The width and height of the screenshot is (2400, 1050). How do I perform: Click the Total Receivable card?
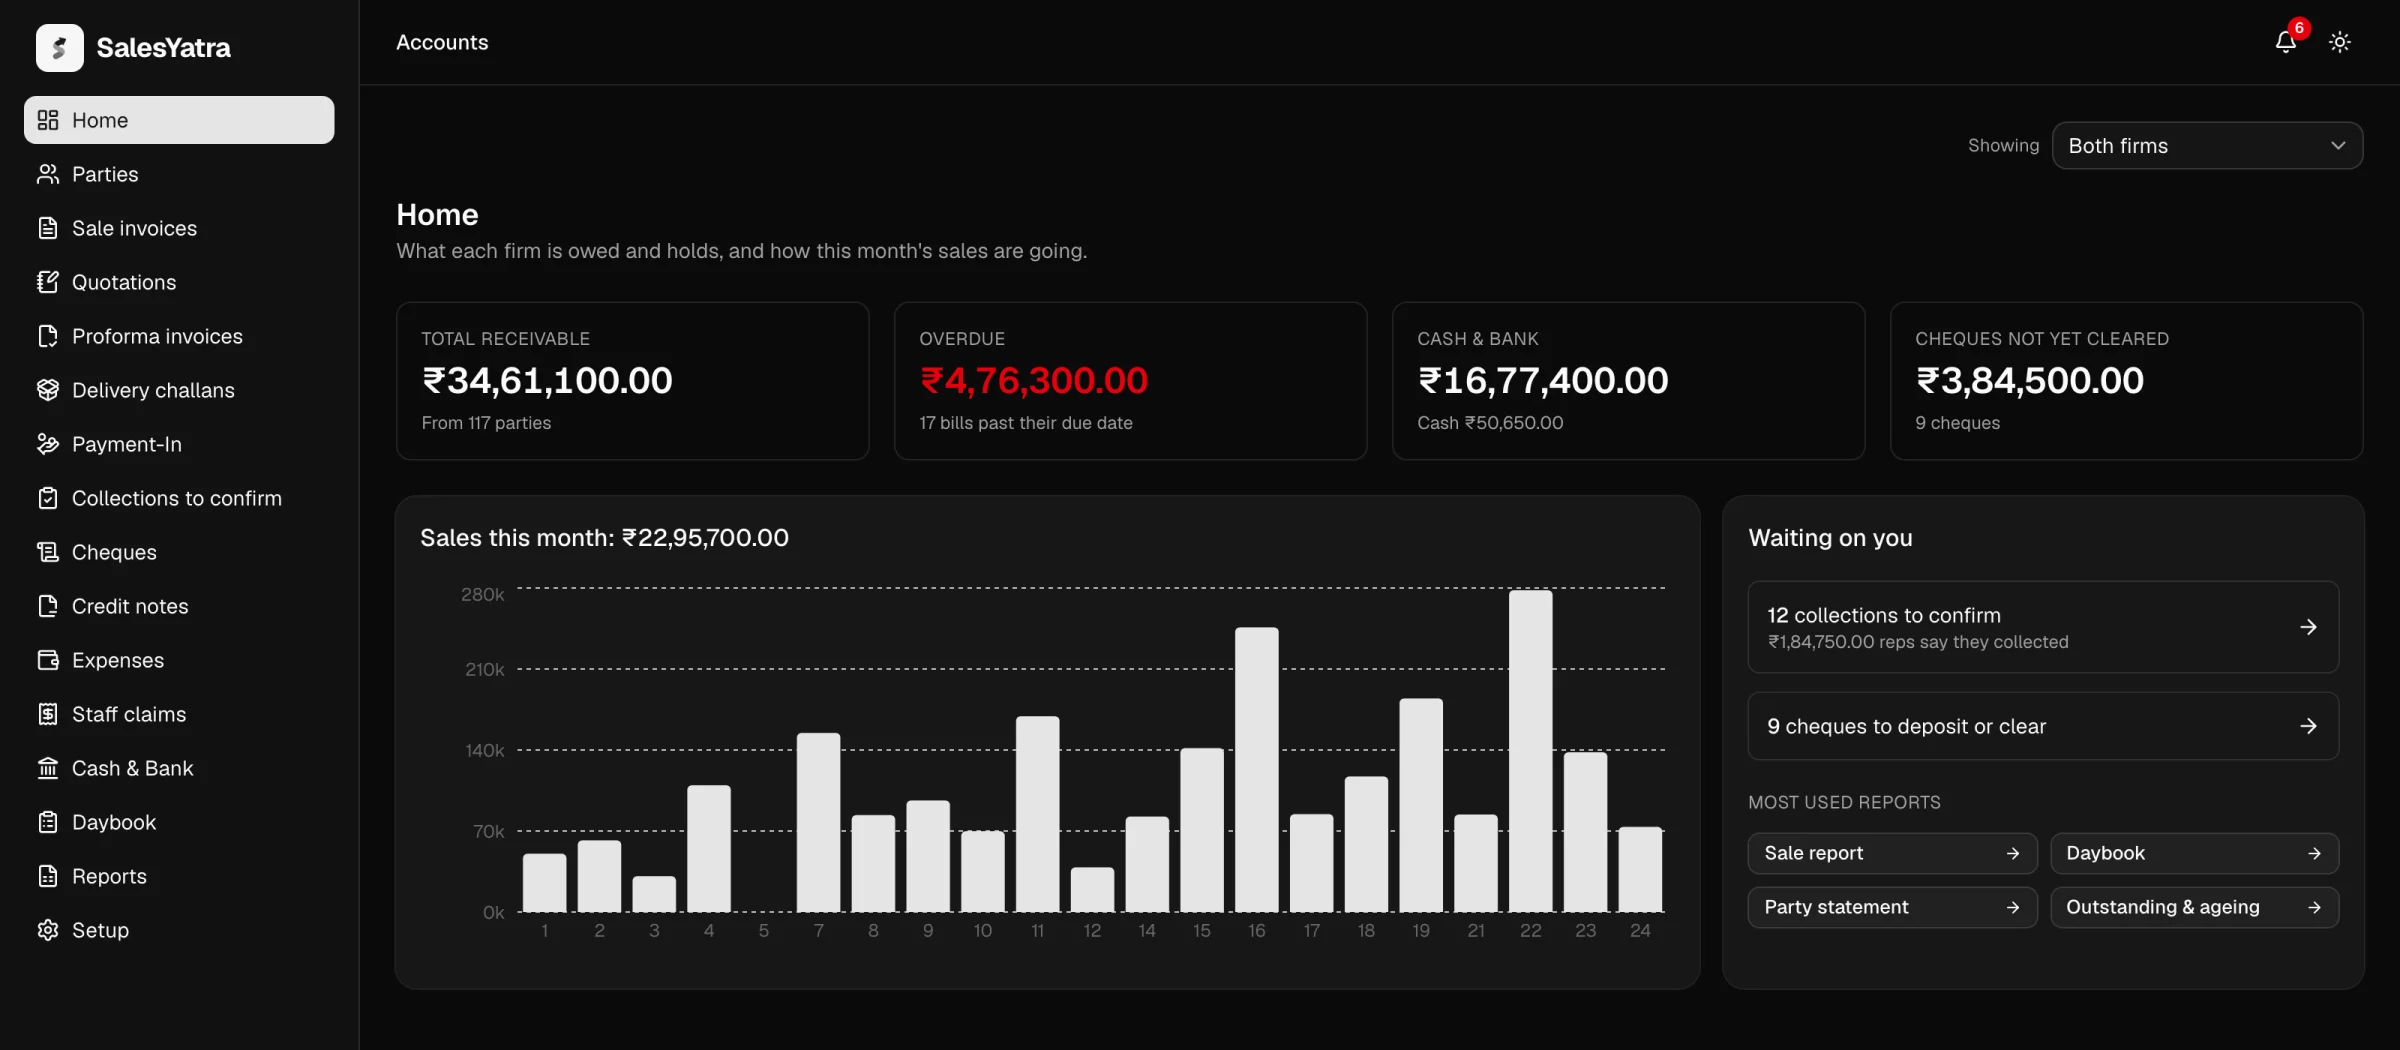pos(633,381)
